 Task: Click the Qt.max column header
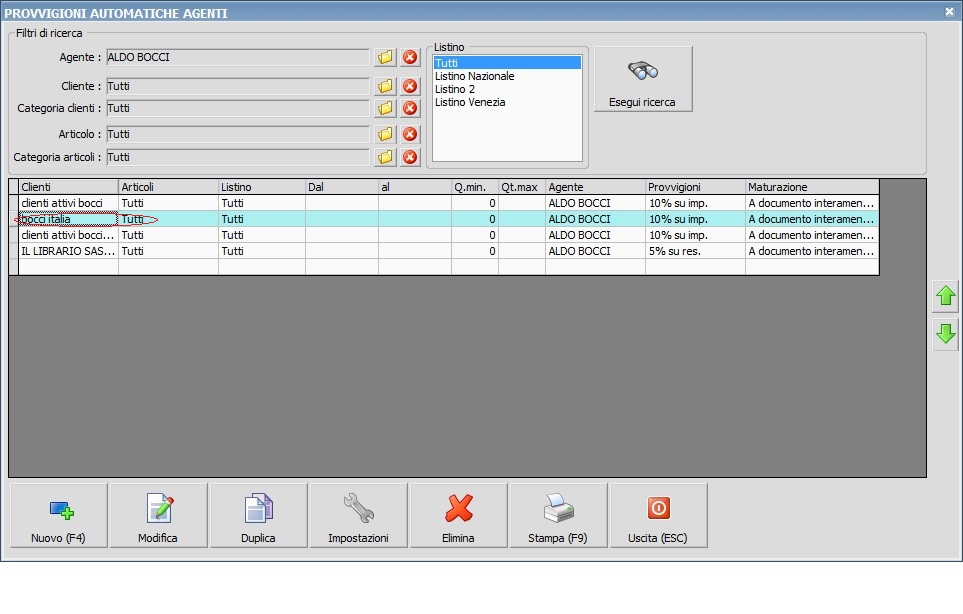click(x=522, y=187)
